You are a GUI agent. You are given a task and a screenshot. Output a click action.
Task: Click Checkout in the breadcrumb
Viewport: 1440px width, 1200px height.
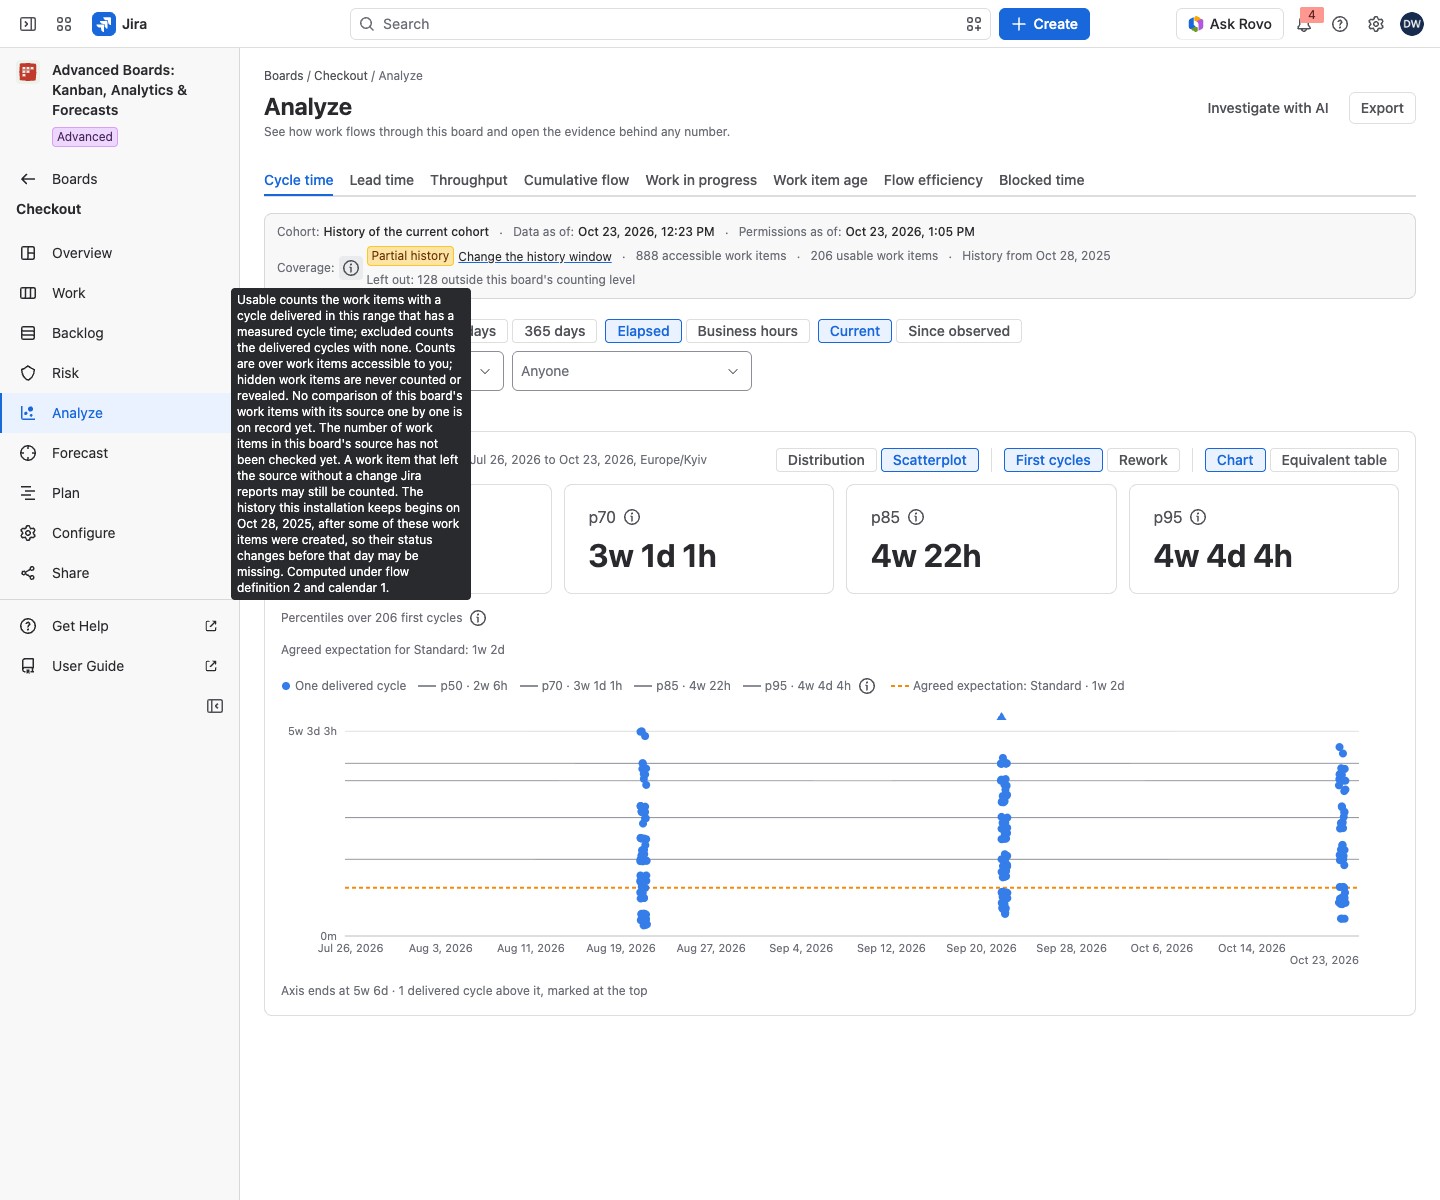point(341,76)
